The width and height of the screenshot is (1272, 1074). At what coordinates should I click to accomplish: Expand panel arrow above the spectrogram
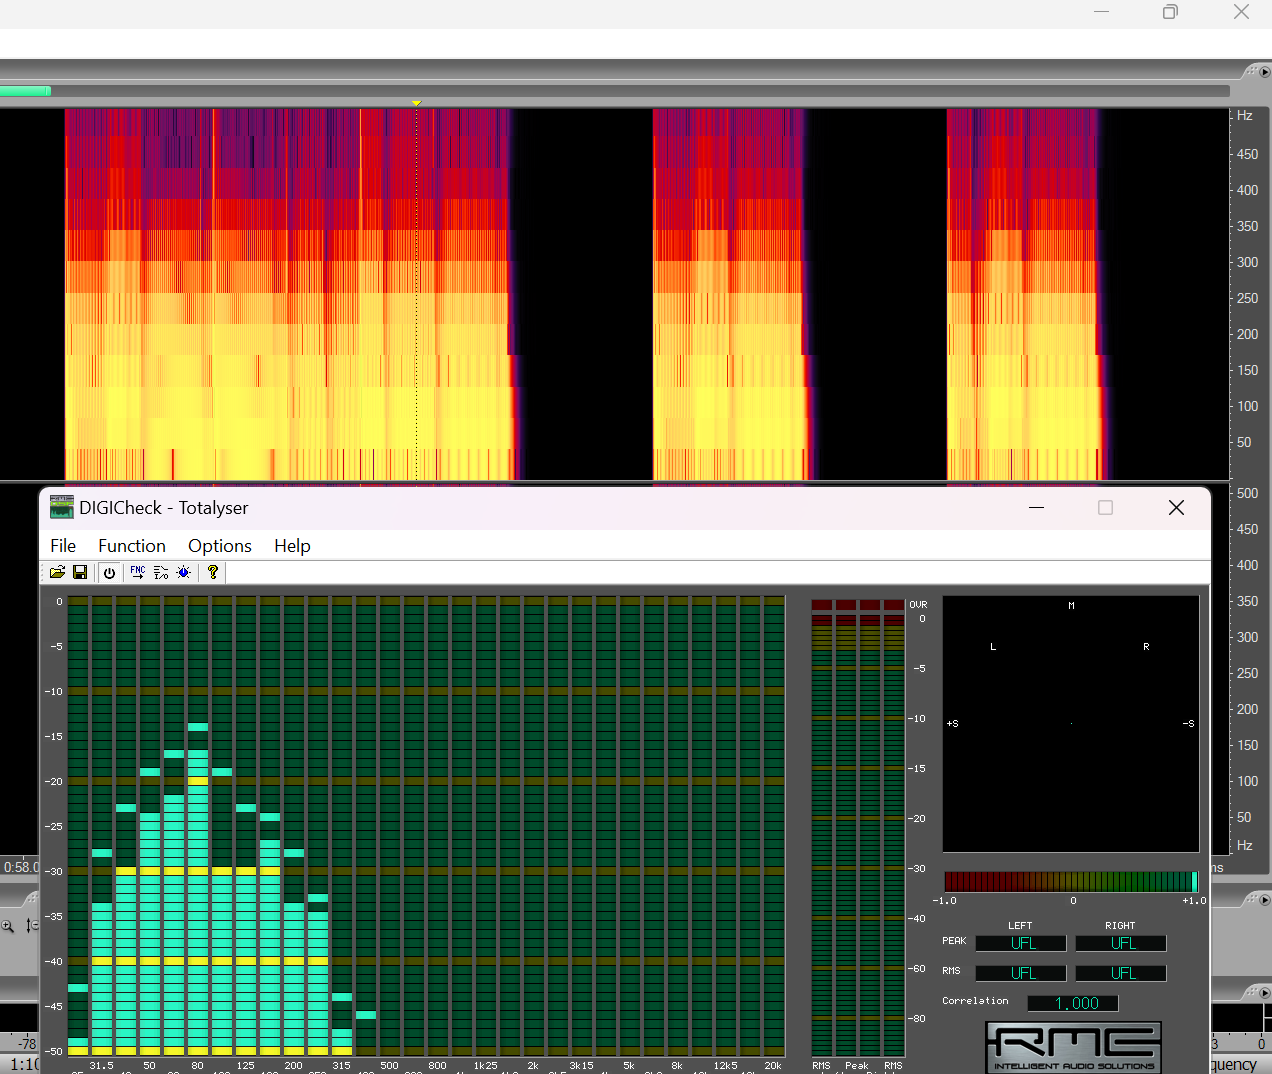1264,72
